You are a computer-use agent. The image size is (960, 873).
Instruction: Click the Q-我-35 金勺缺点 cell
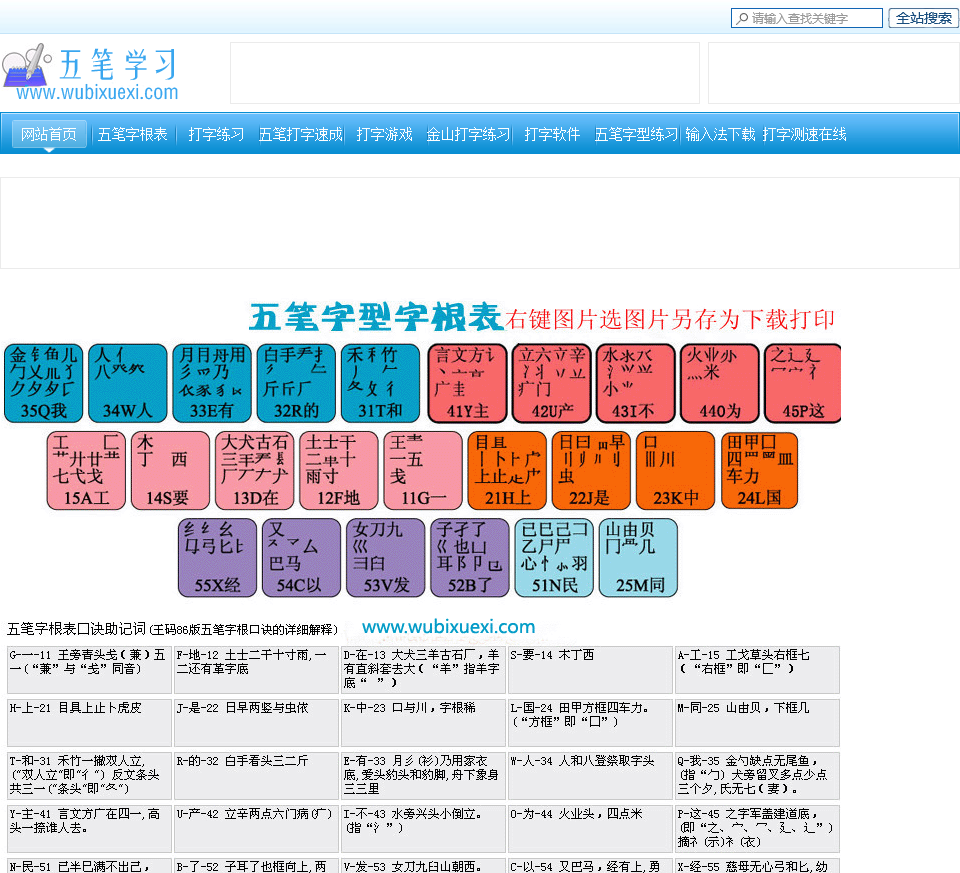click(x=757, y=776)
